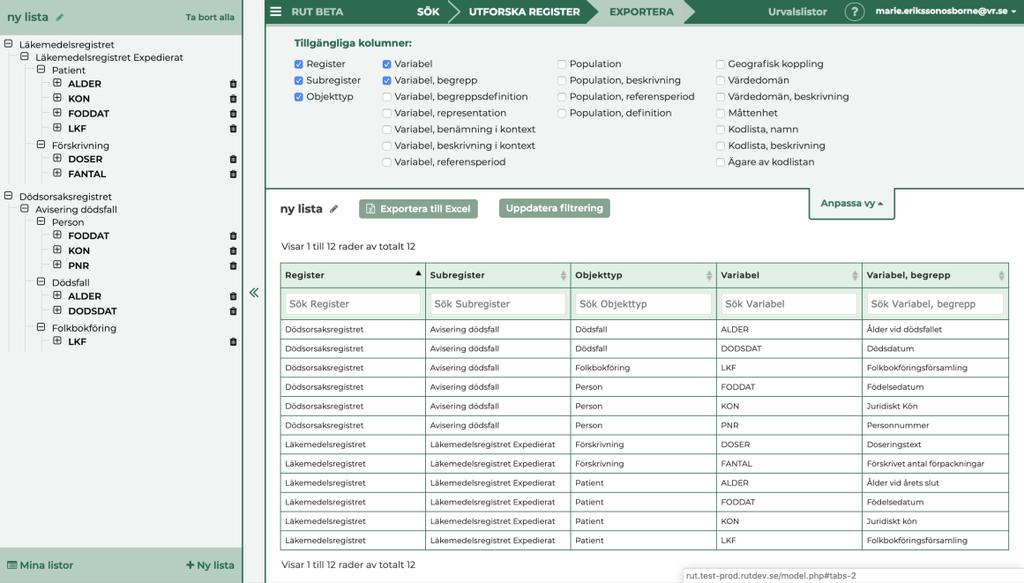This screenshot has width=1024, height=583.
Task: Delete FODDAT under Person with its trash icon
Action: pyautogui.click(x=233, y=236)
